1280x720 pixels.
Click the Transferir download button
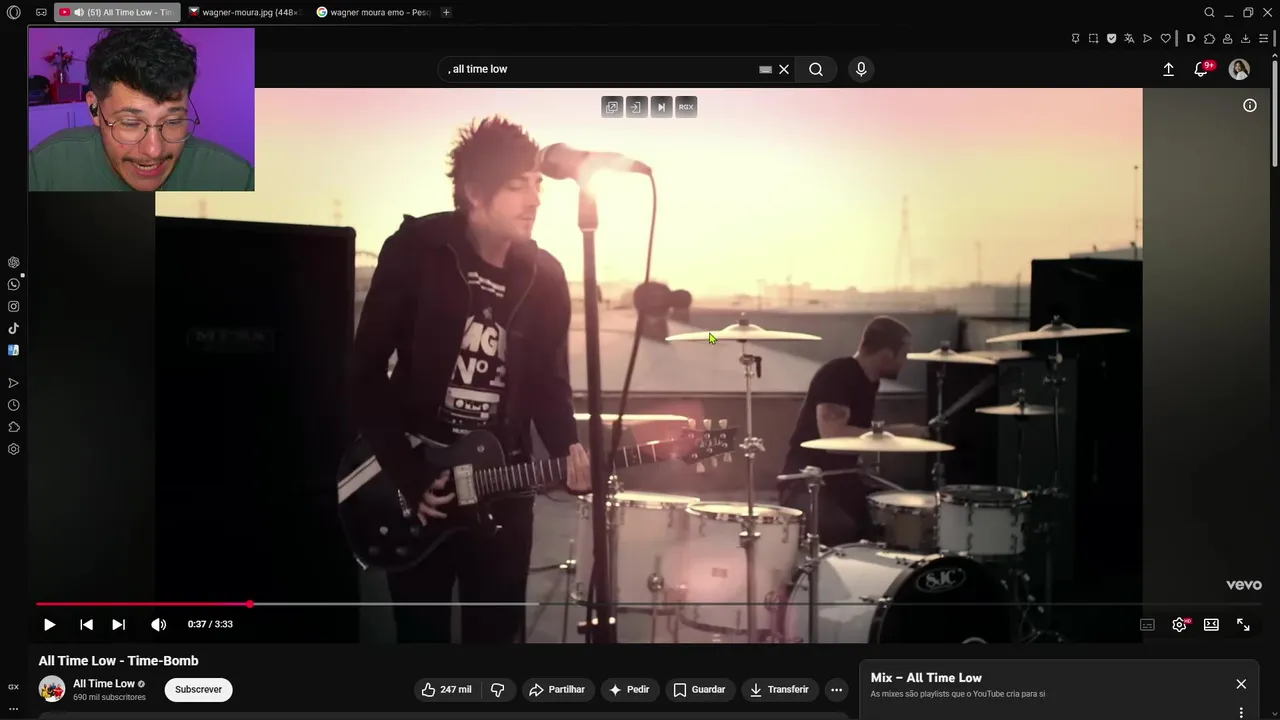[x=779, y=689]
